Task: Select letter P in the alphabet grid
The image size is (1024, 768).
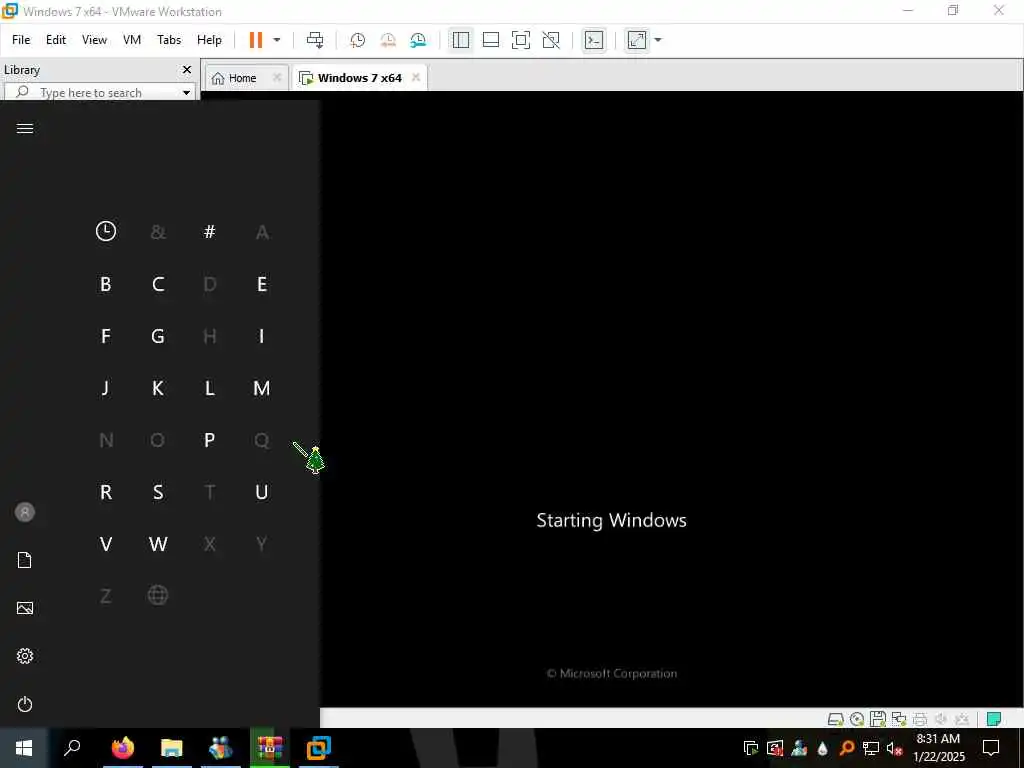Action: click(x=210, y=440)
